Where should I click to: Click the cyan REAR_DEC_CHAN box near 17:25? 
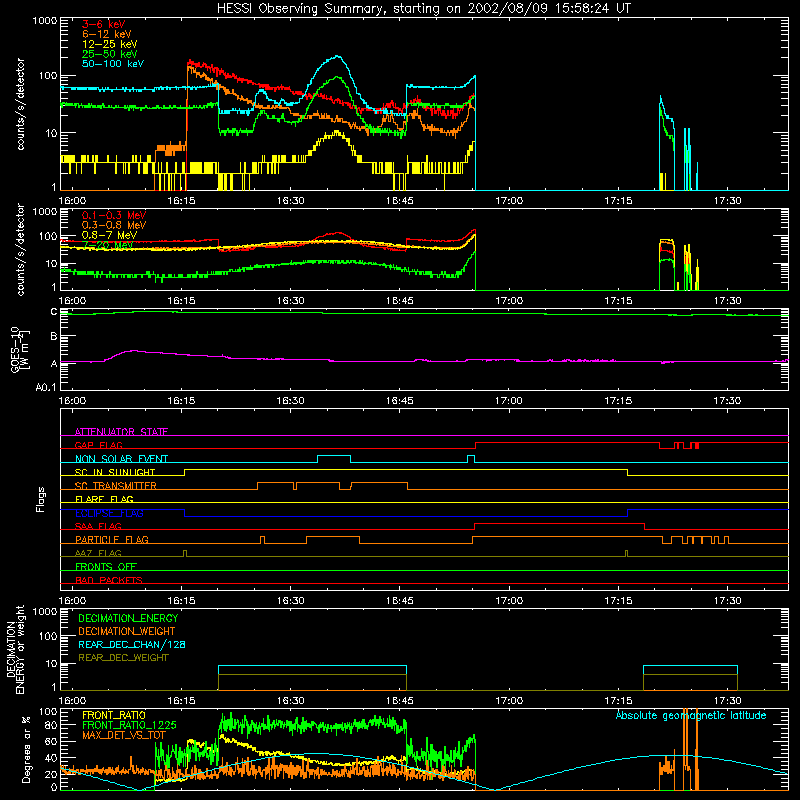[x=690, y=666]
